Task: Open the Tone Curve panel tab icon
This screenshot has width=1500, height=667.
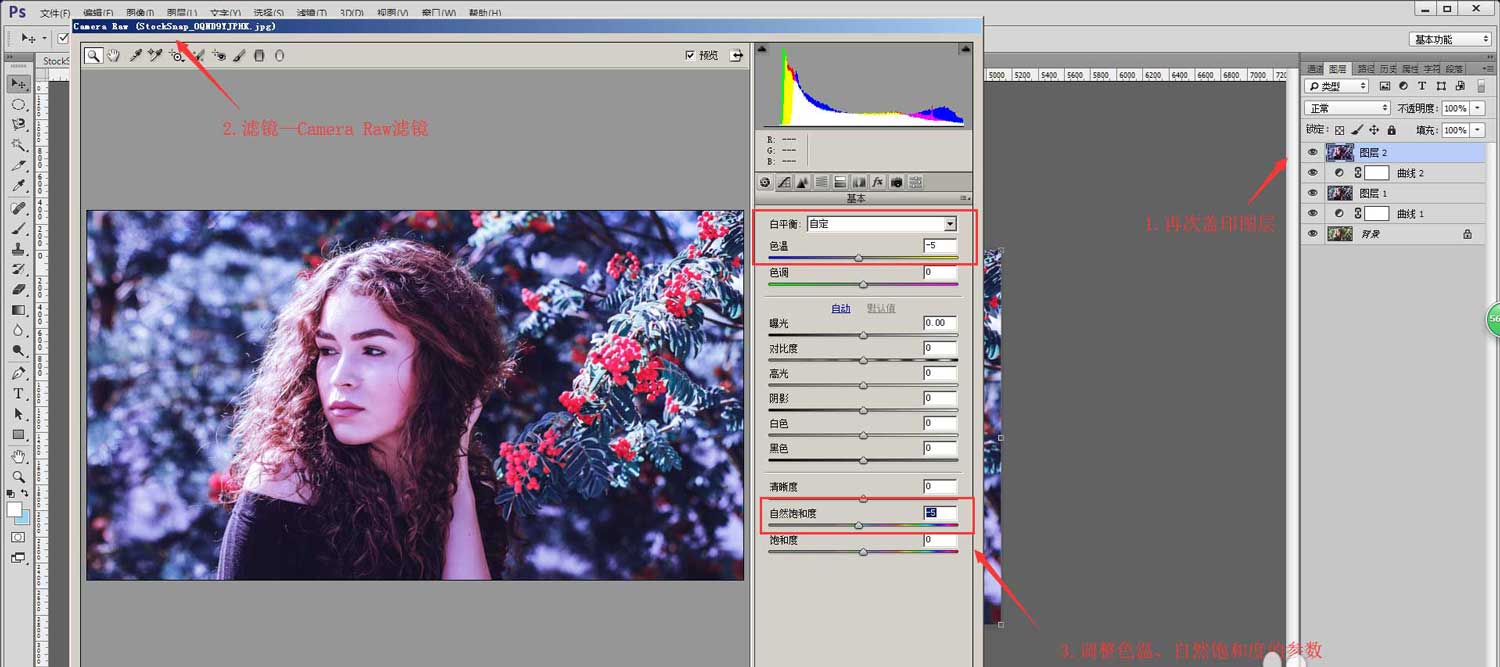Action: (x=784, y=182)
